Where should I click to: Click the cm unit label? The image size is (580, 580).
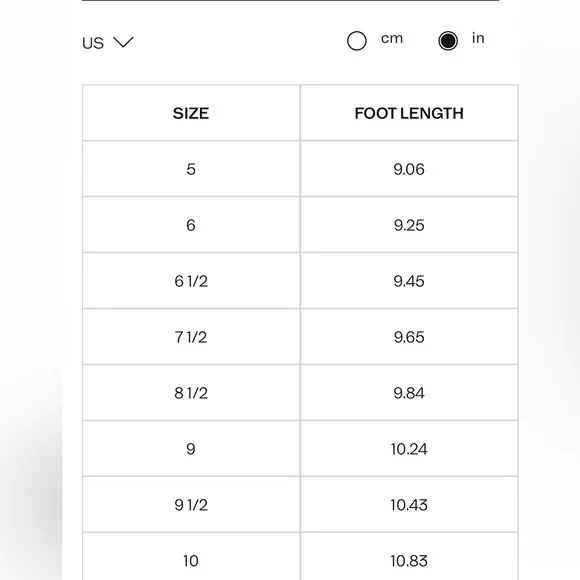point(392,38)
